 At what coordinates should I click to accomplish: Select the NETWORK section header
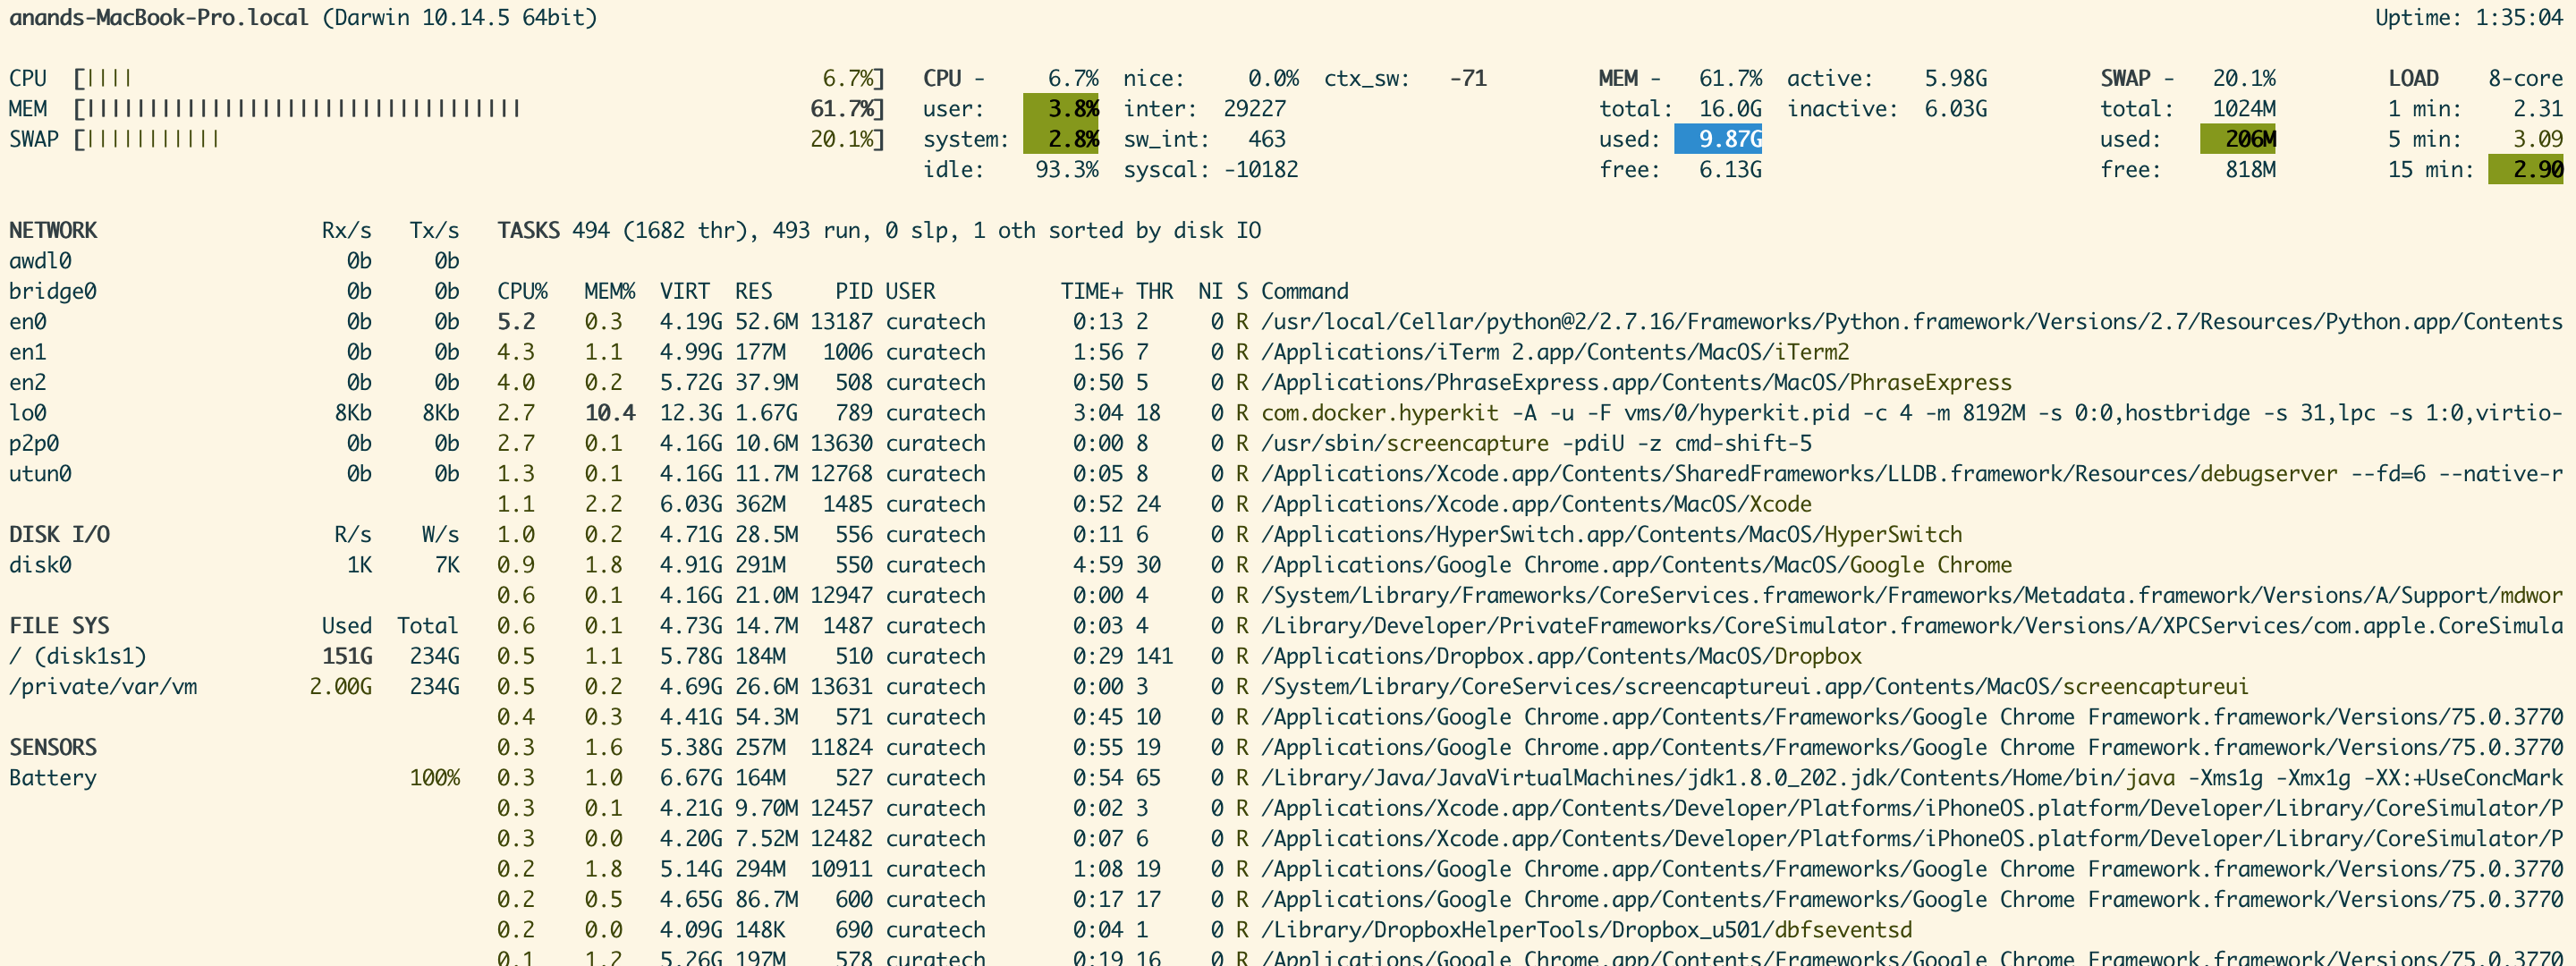click(x=52, y=230)
